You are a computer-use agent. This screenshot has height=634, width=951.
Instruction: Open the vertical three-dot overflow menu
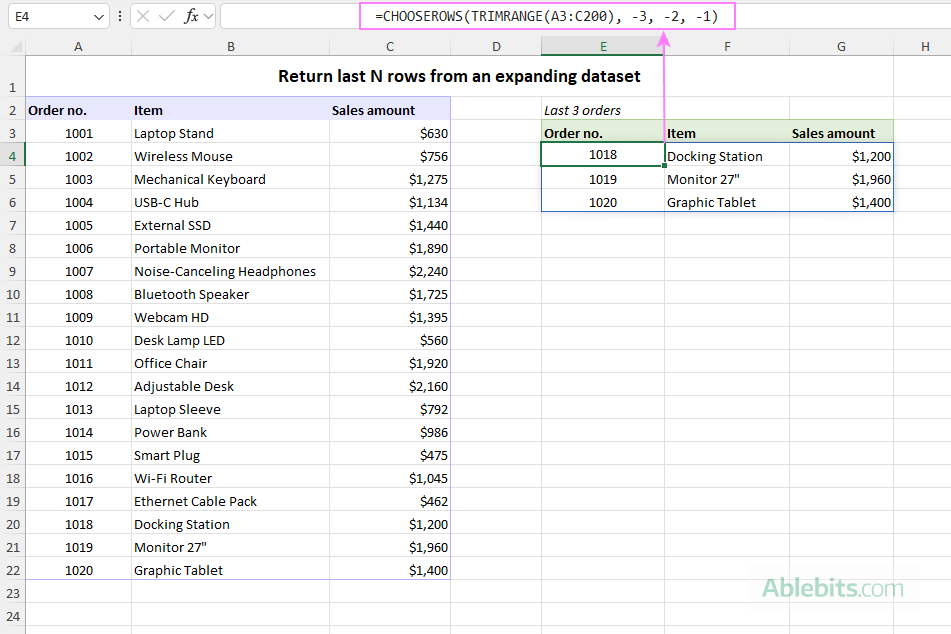(120, 15)
